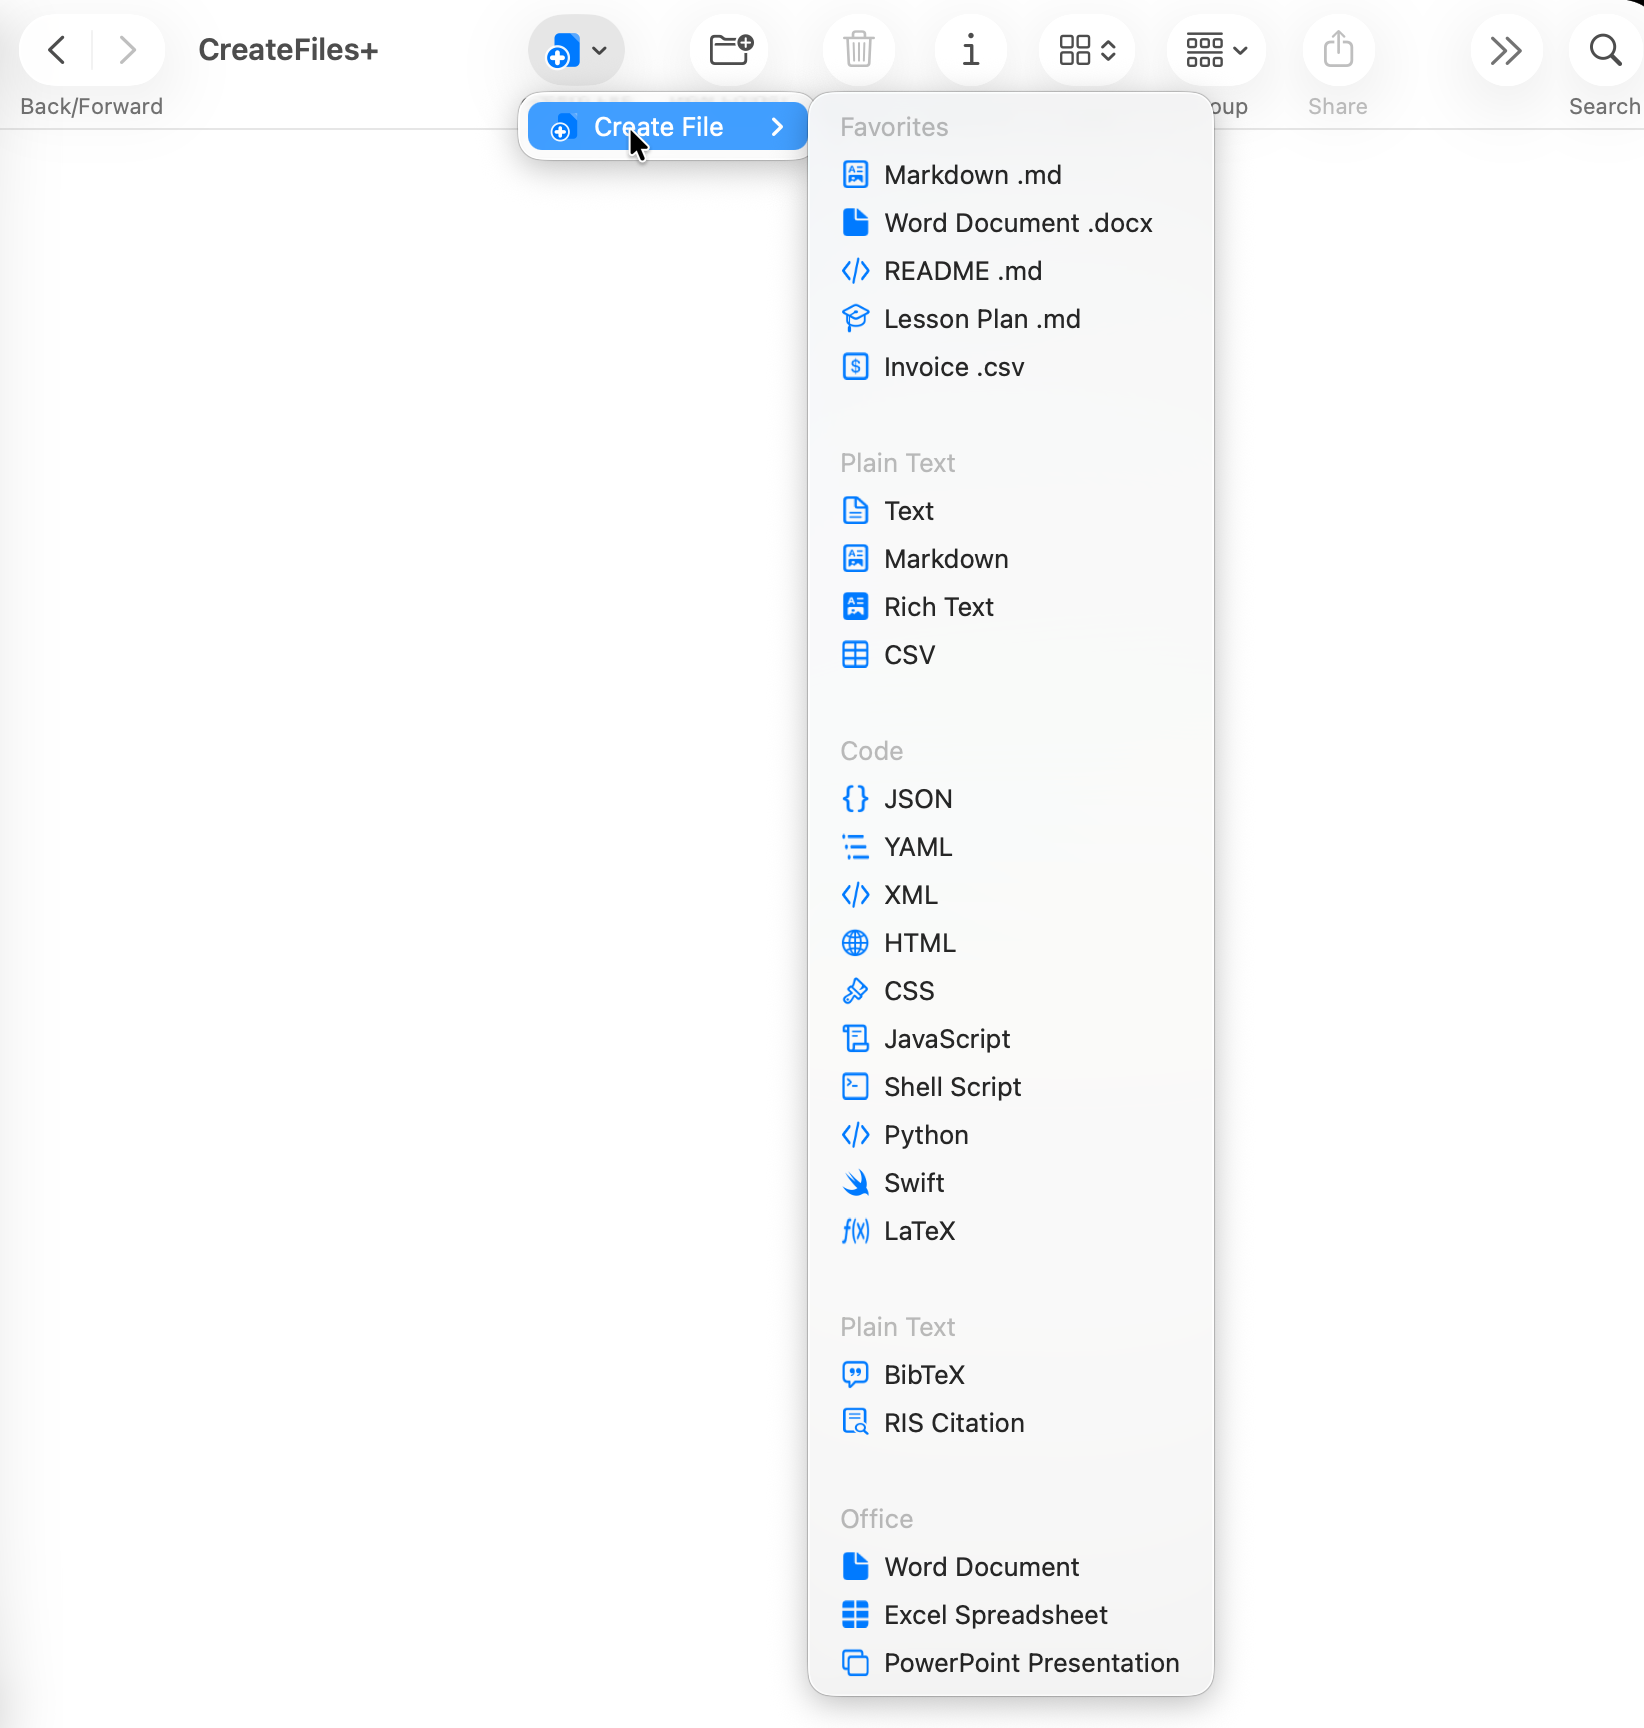Click the trash Delete toolbar icon
The height and width of the screenshot is (1728, 1644).
[x=859, y=50]
